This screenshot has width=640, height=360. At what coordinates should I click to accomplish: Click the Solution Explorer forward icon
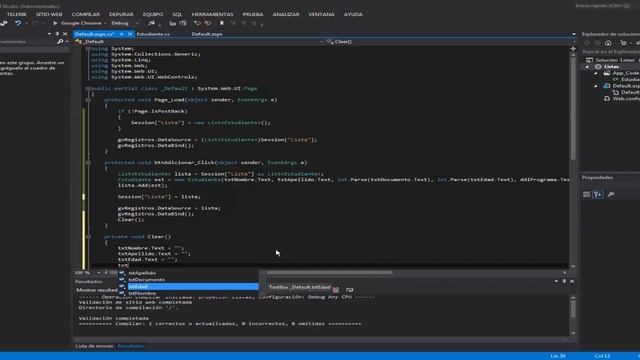coord(598,43)
